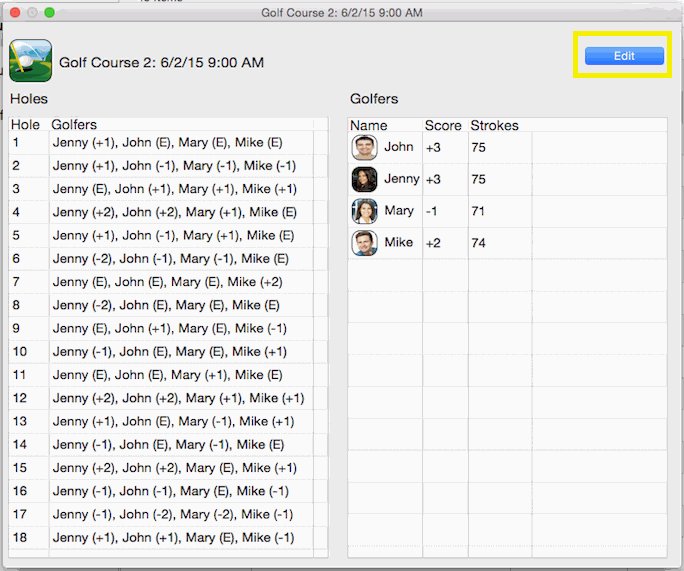Sort by the Strokes column header

tap(494, 126)
